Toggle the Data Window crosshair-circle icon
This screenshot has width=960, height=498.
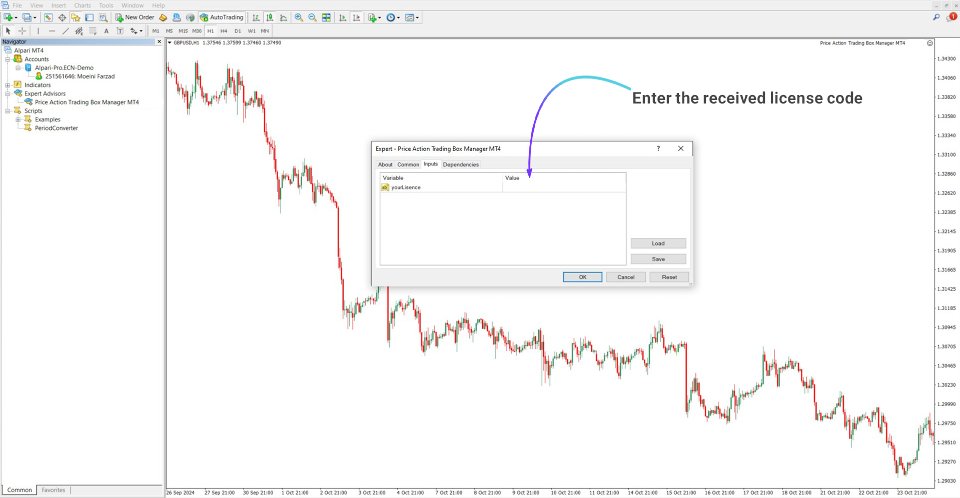(x=62, y=18)
